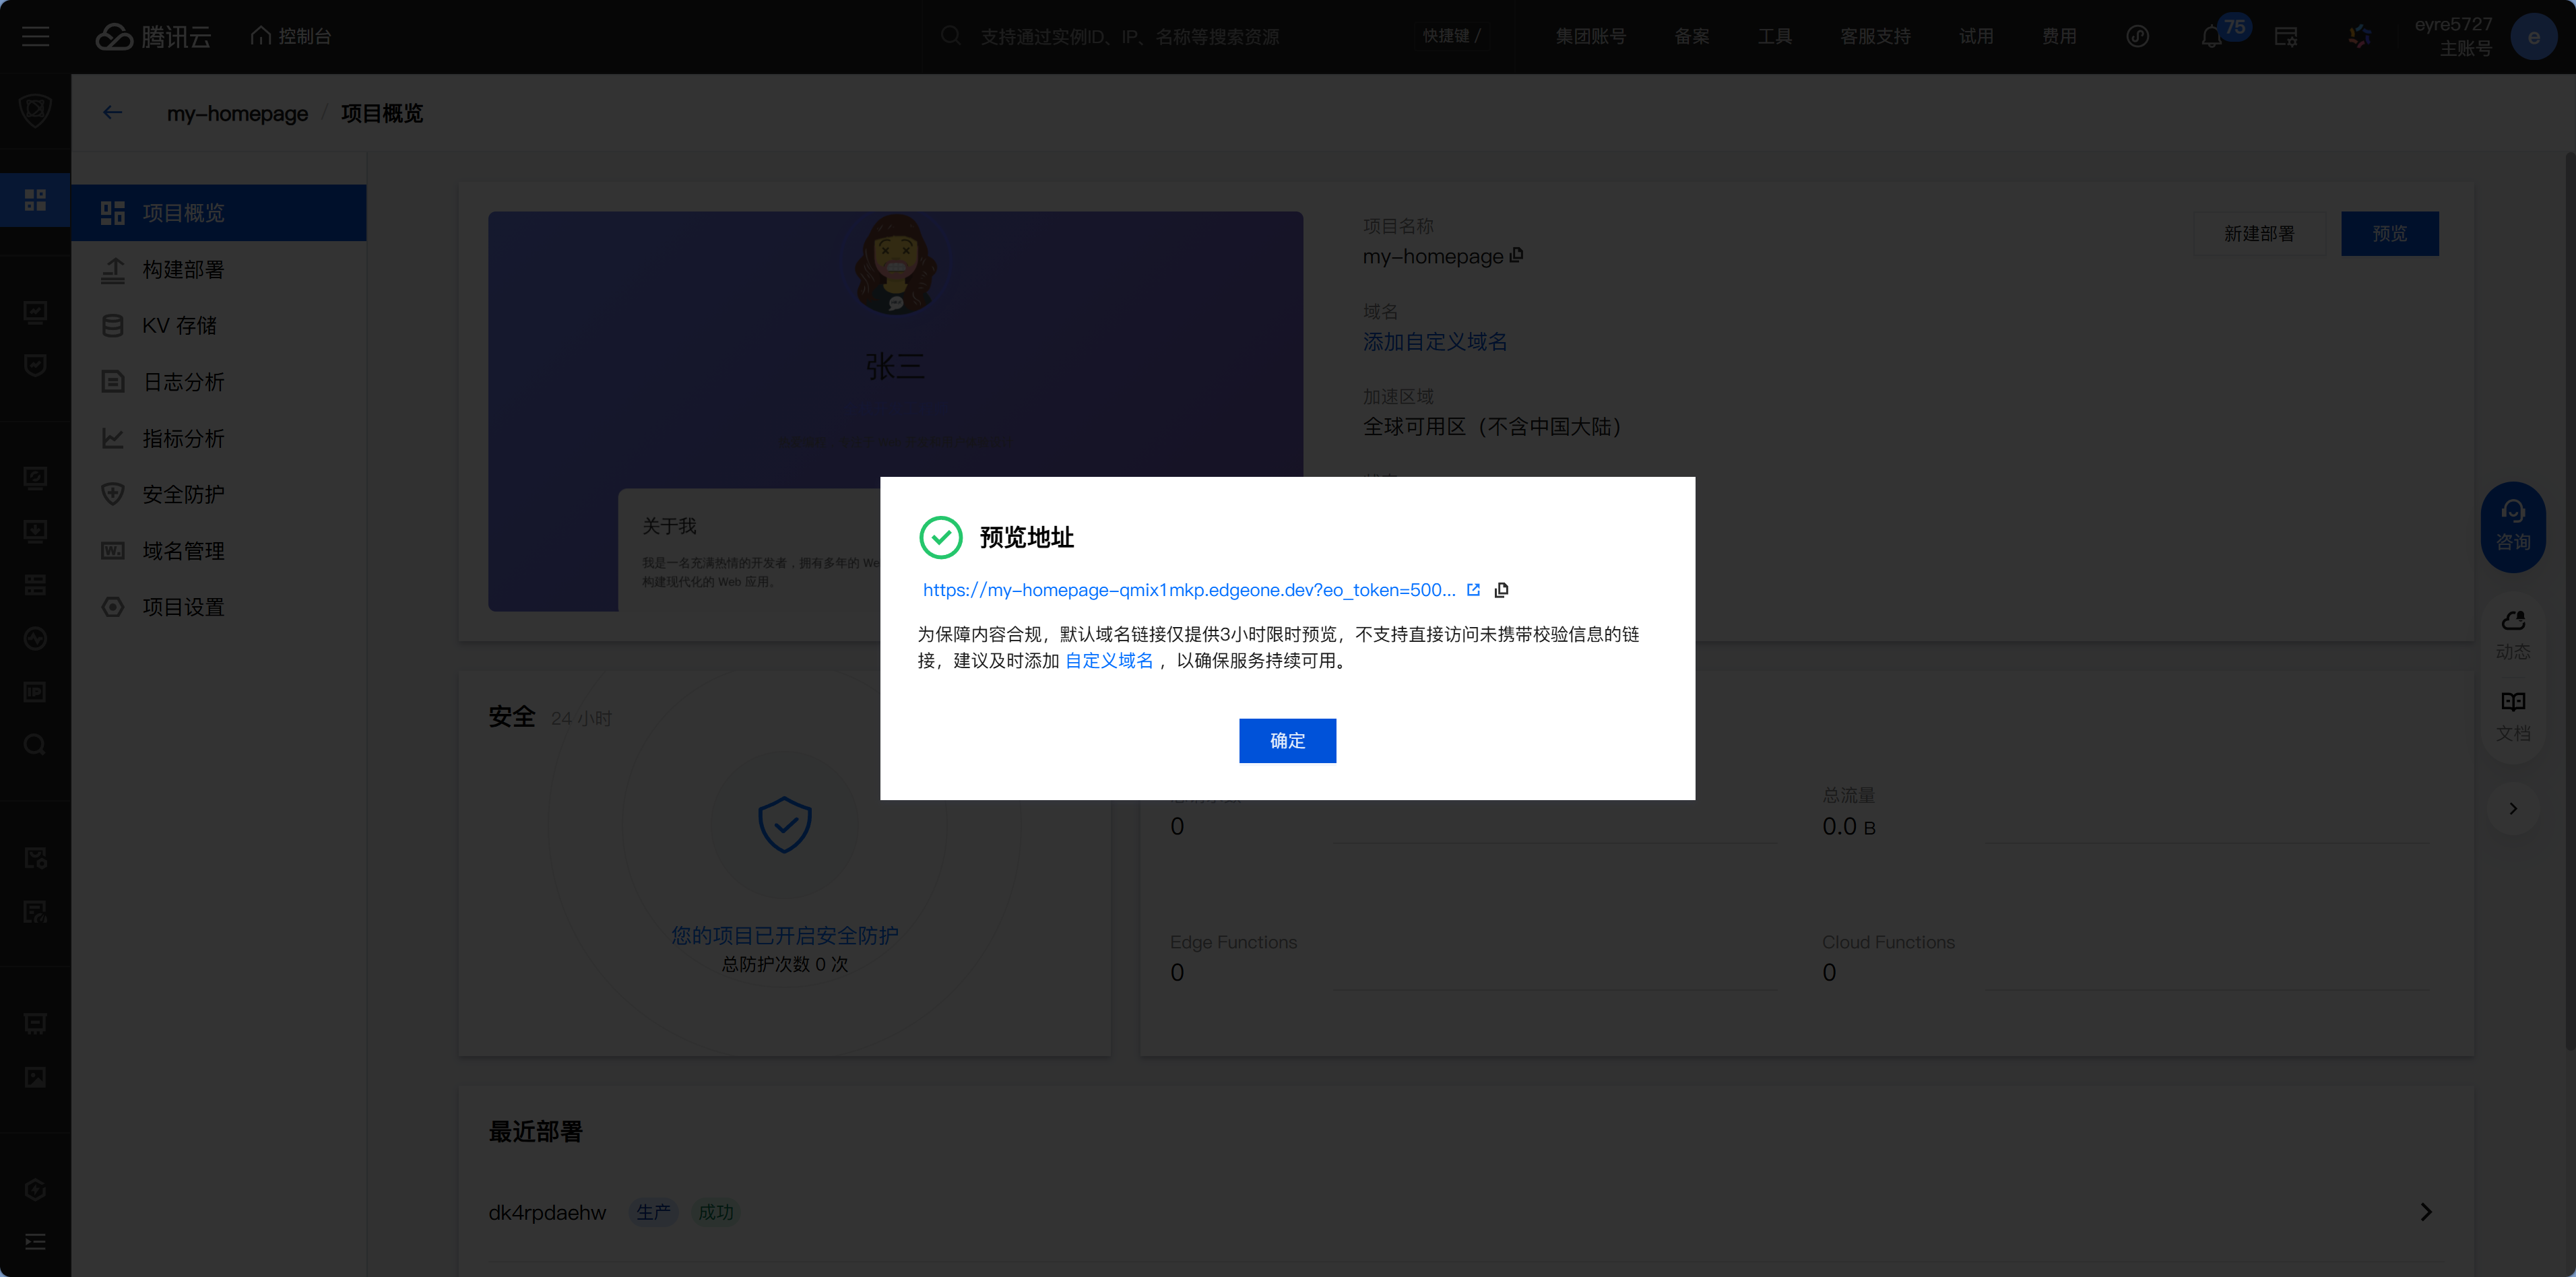The image size is (2576, 1277).
Task: Click the 自定义域名 link in the dialog
Action: coord(1108,661)
